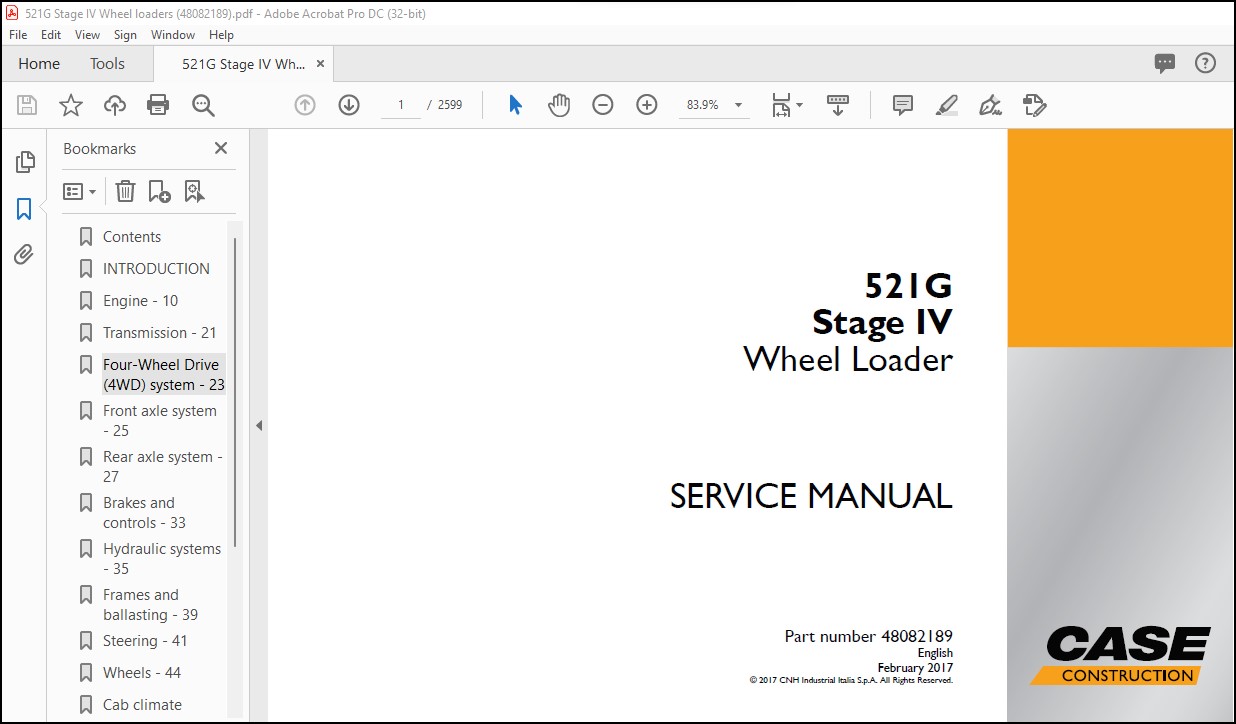1236x724 pixels.
Task: Close the Bookmarks panel
Action: click(221, 148)
